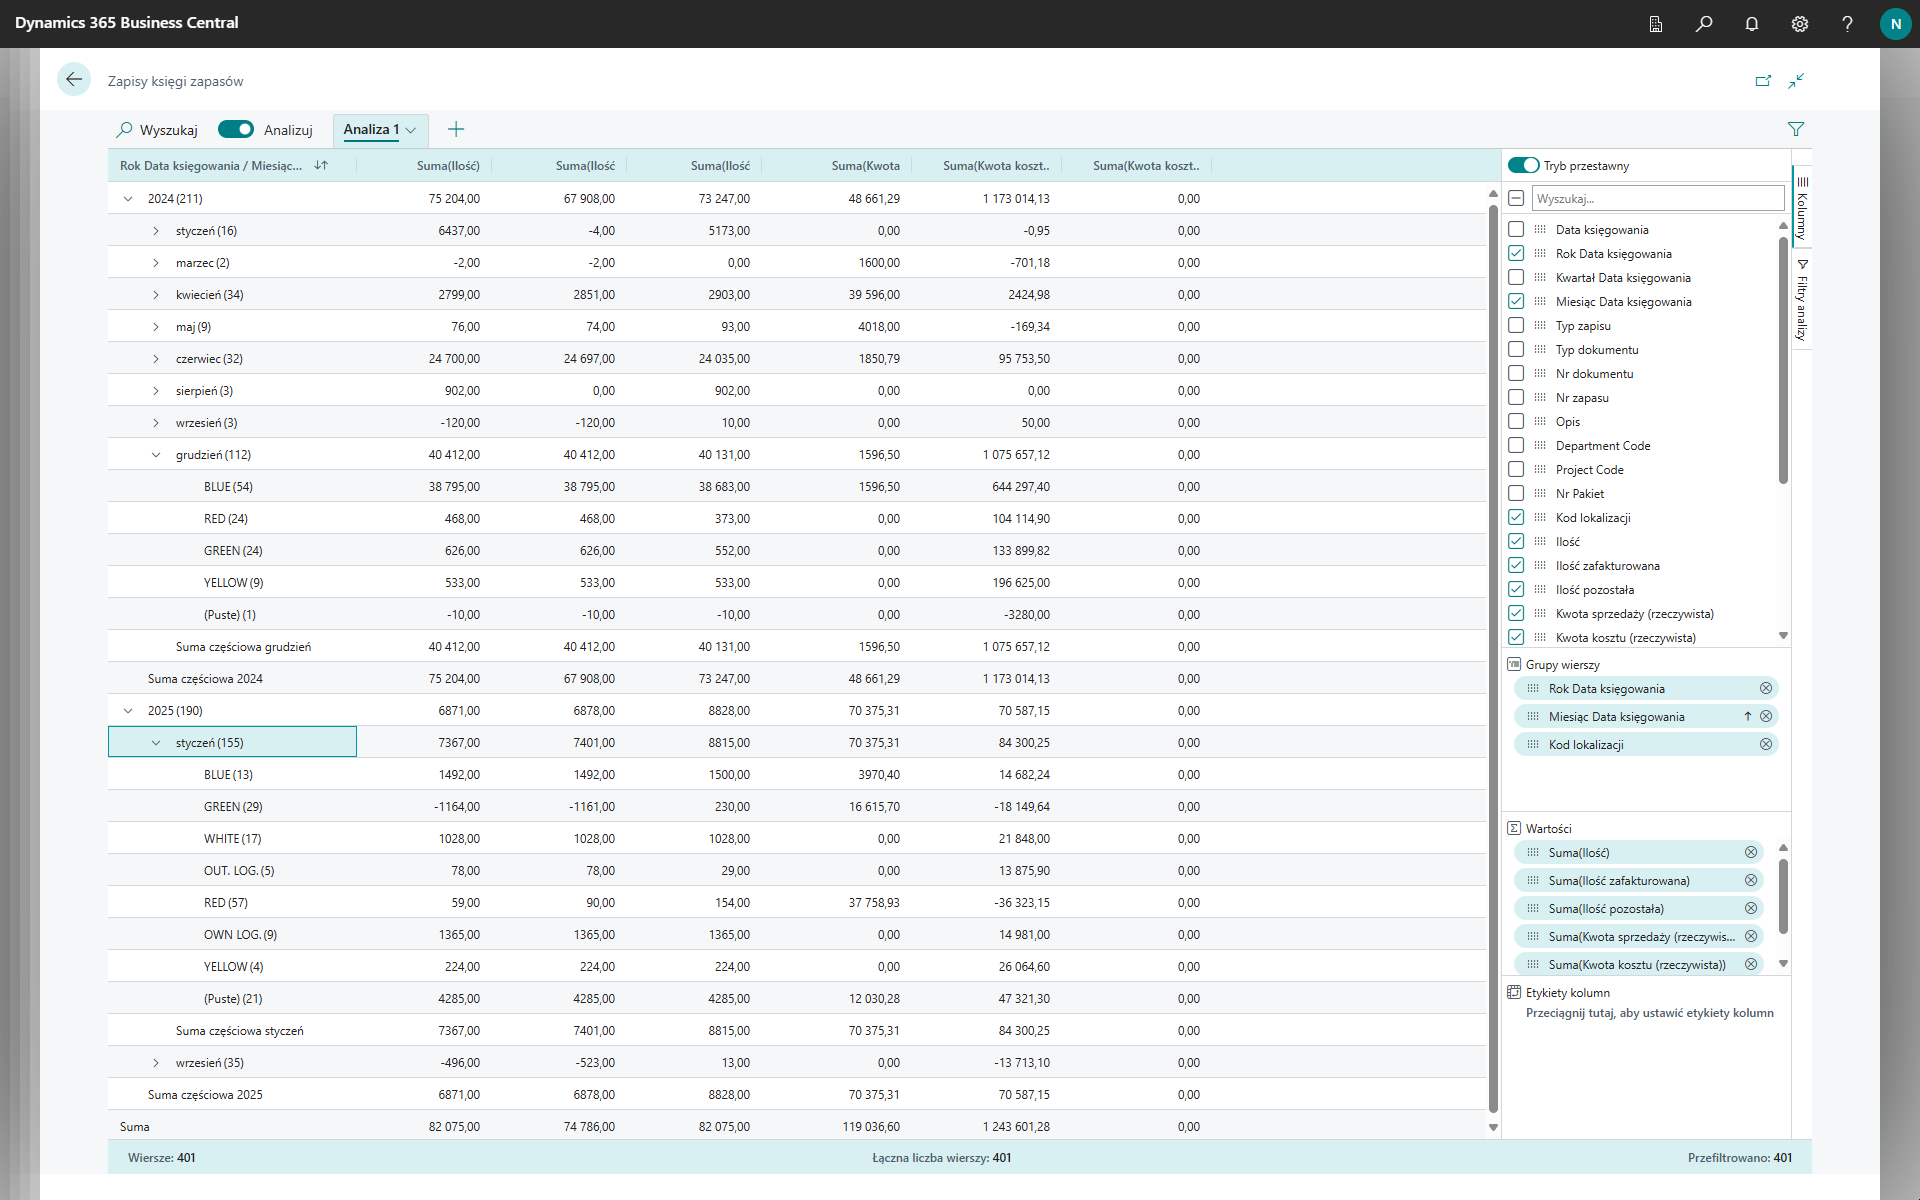This screenshot has width=1920, height=1200.
Task: Add a new analysis tab with plus icon
Action: pyautogui.click(x=456, y=129)
